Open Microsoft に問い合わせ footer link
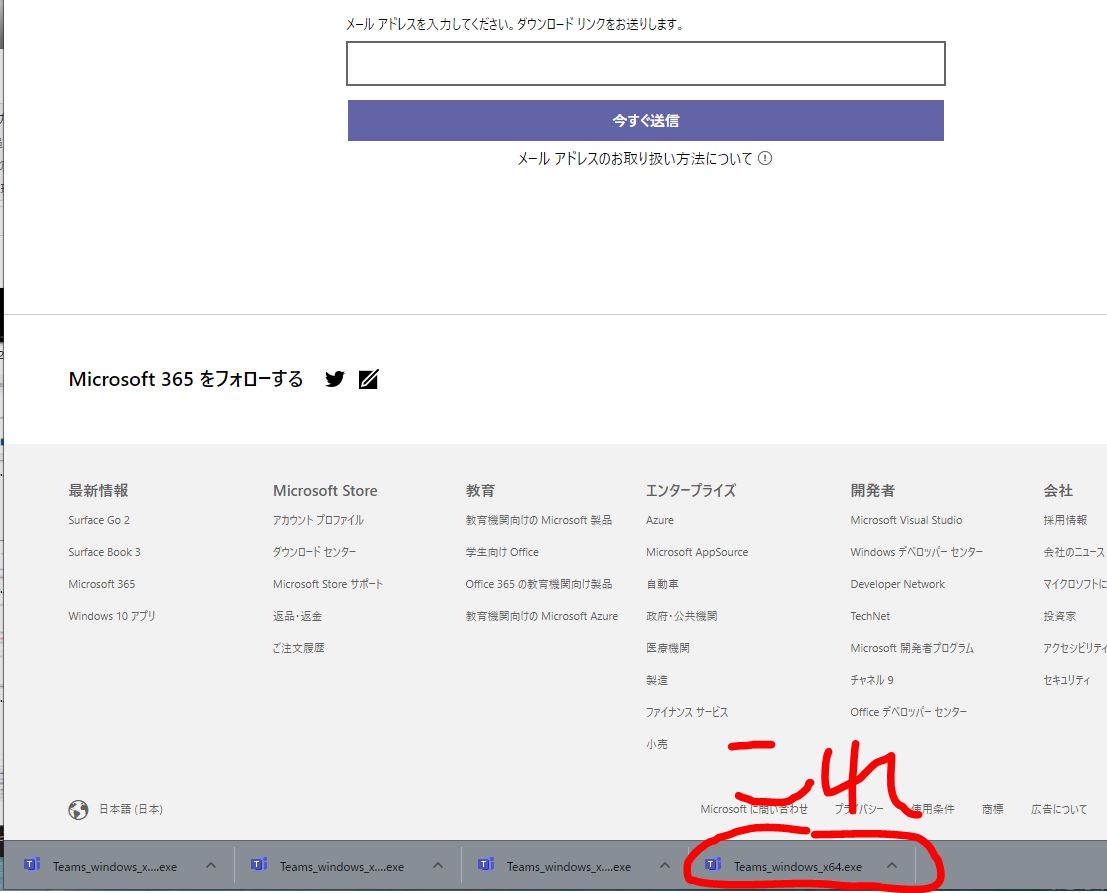The image size is (1107, 893). (754, 809)
